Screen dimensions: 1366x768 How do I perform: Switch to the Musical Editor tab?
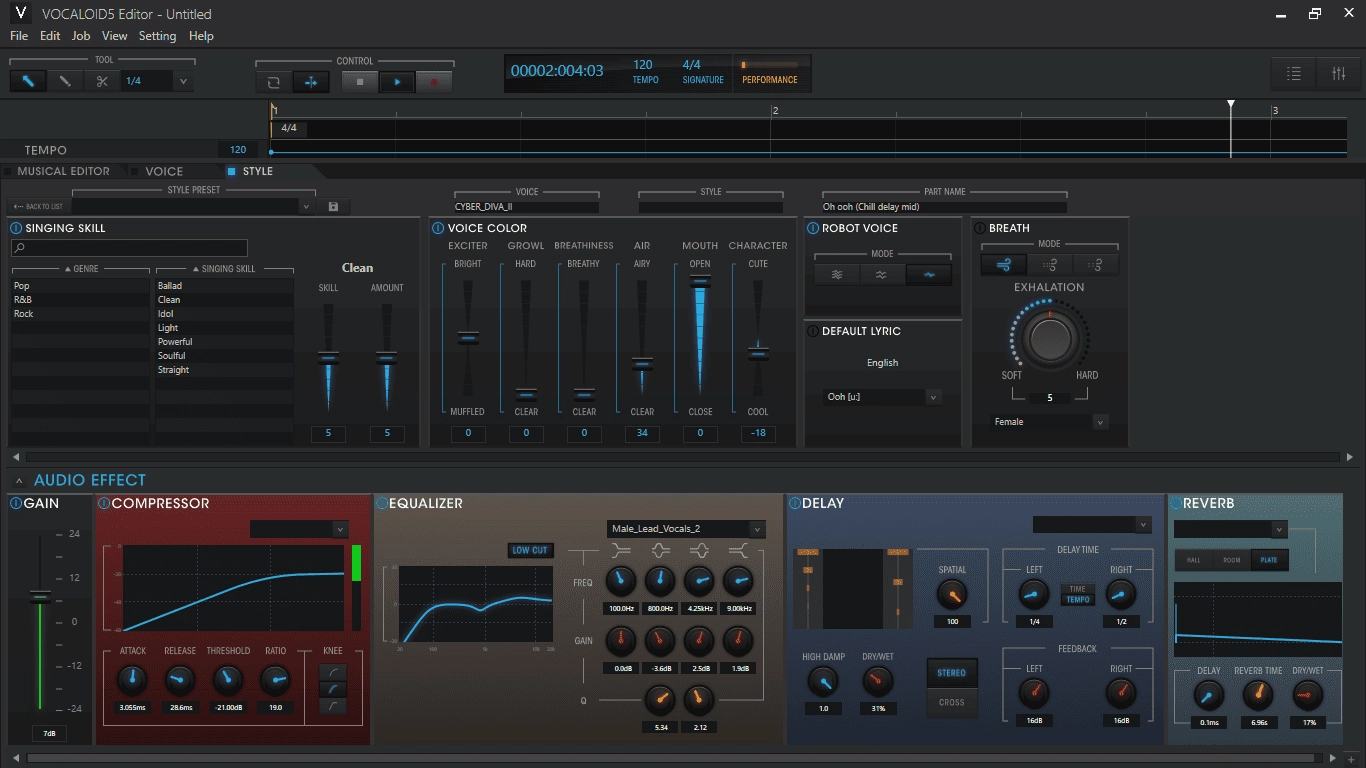point(63,171)
